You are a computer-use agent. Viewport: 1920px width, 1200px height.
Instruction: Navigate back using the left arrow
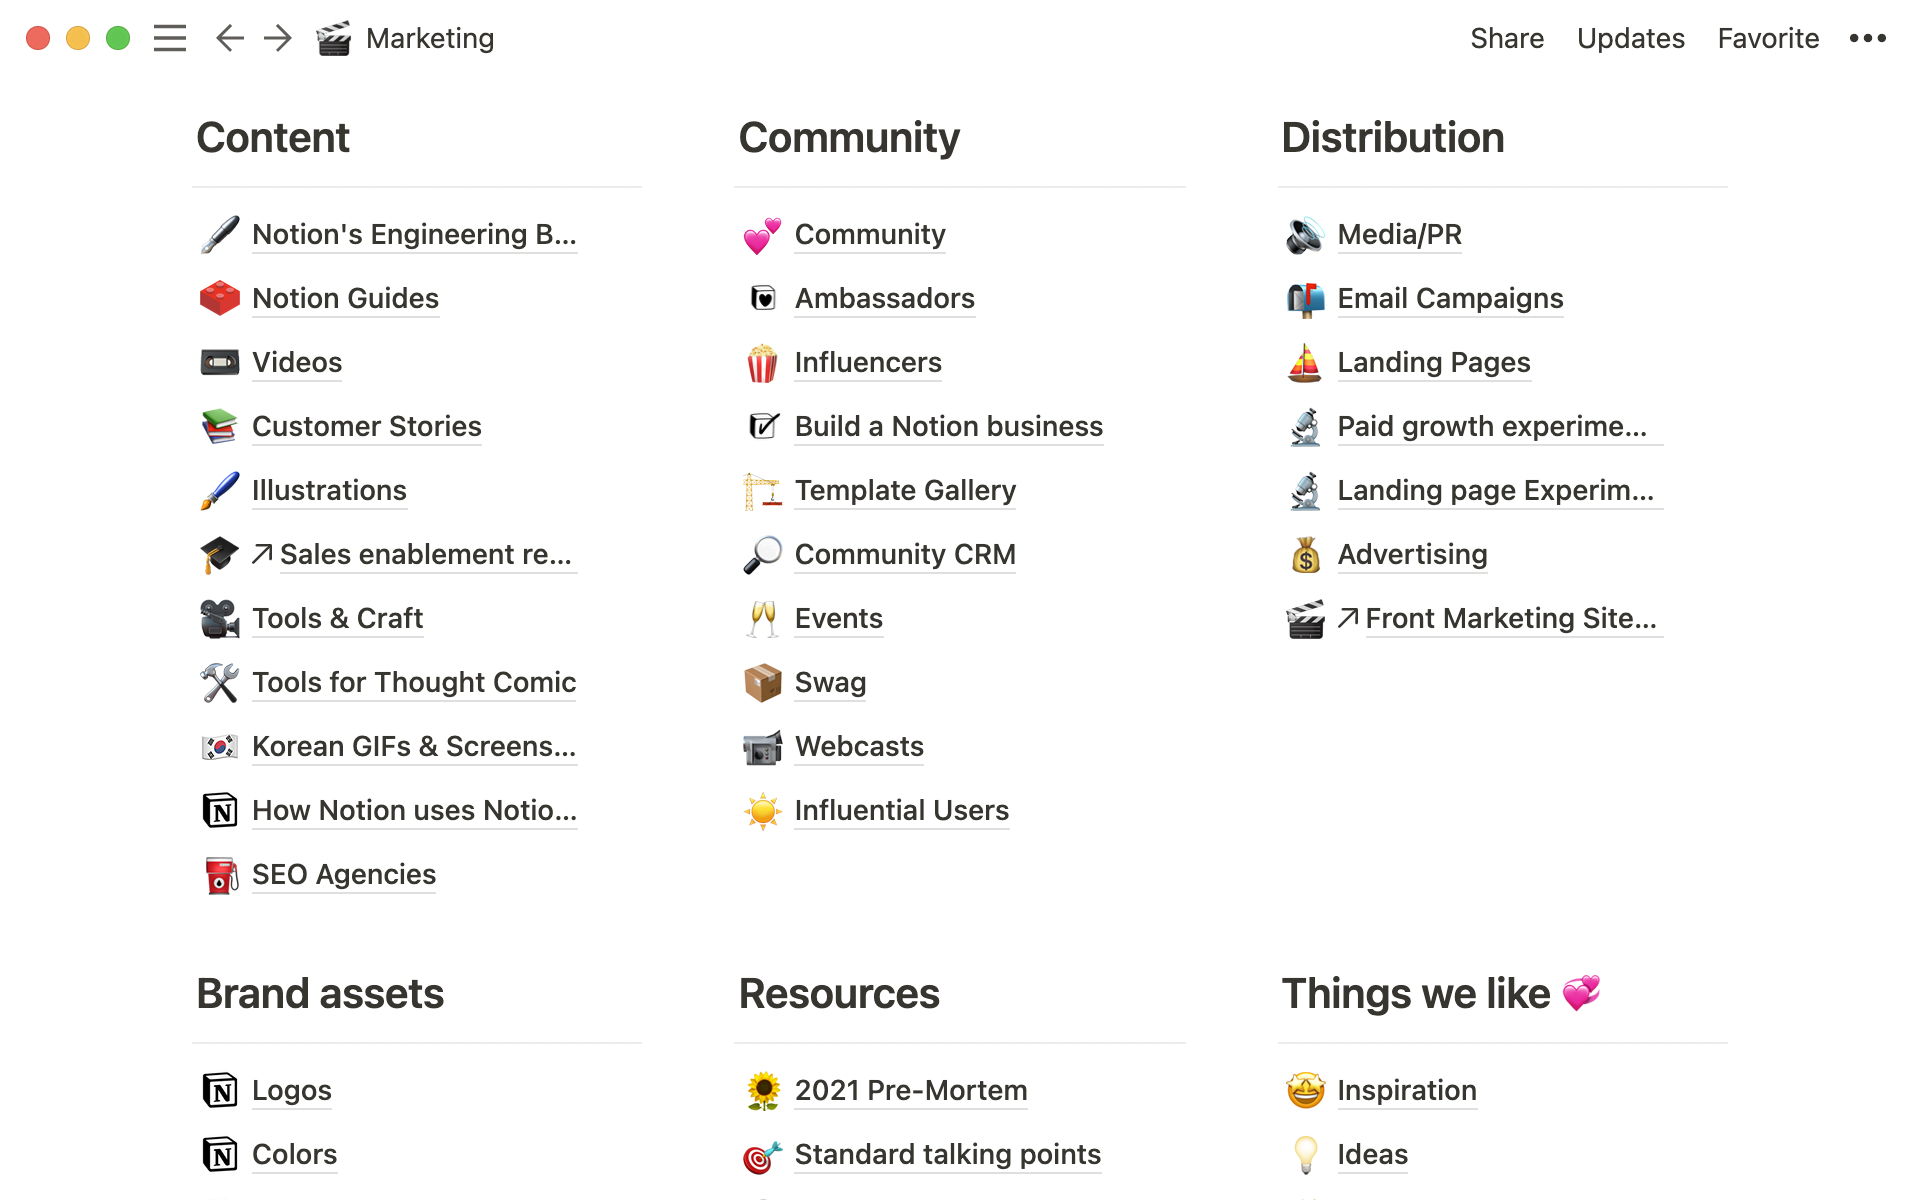pos(229,37)
